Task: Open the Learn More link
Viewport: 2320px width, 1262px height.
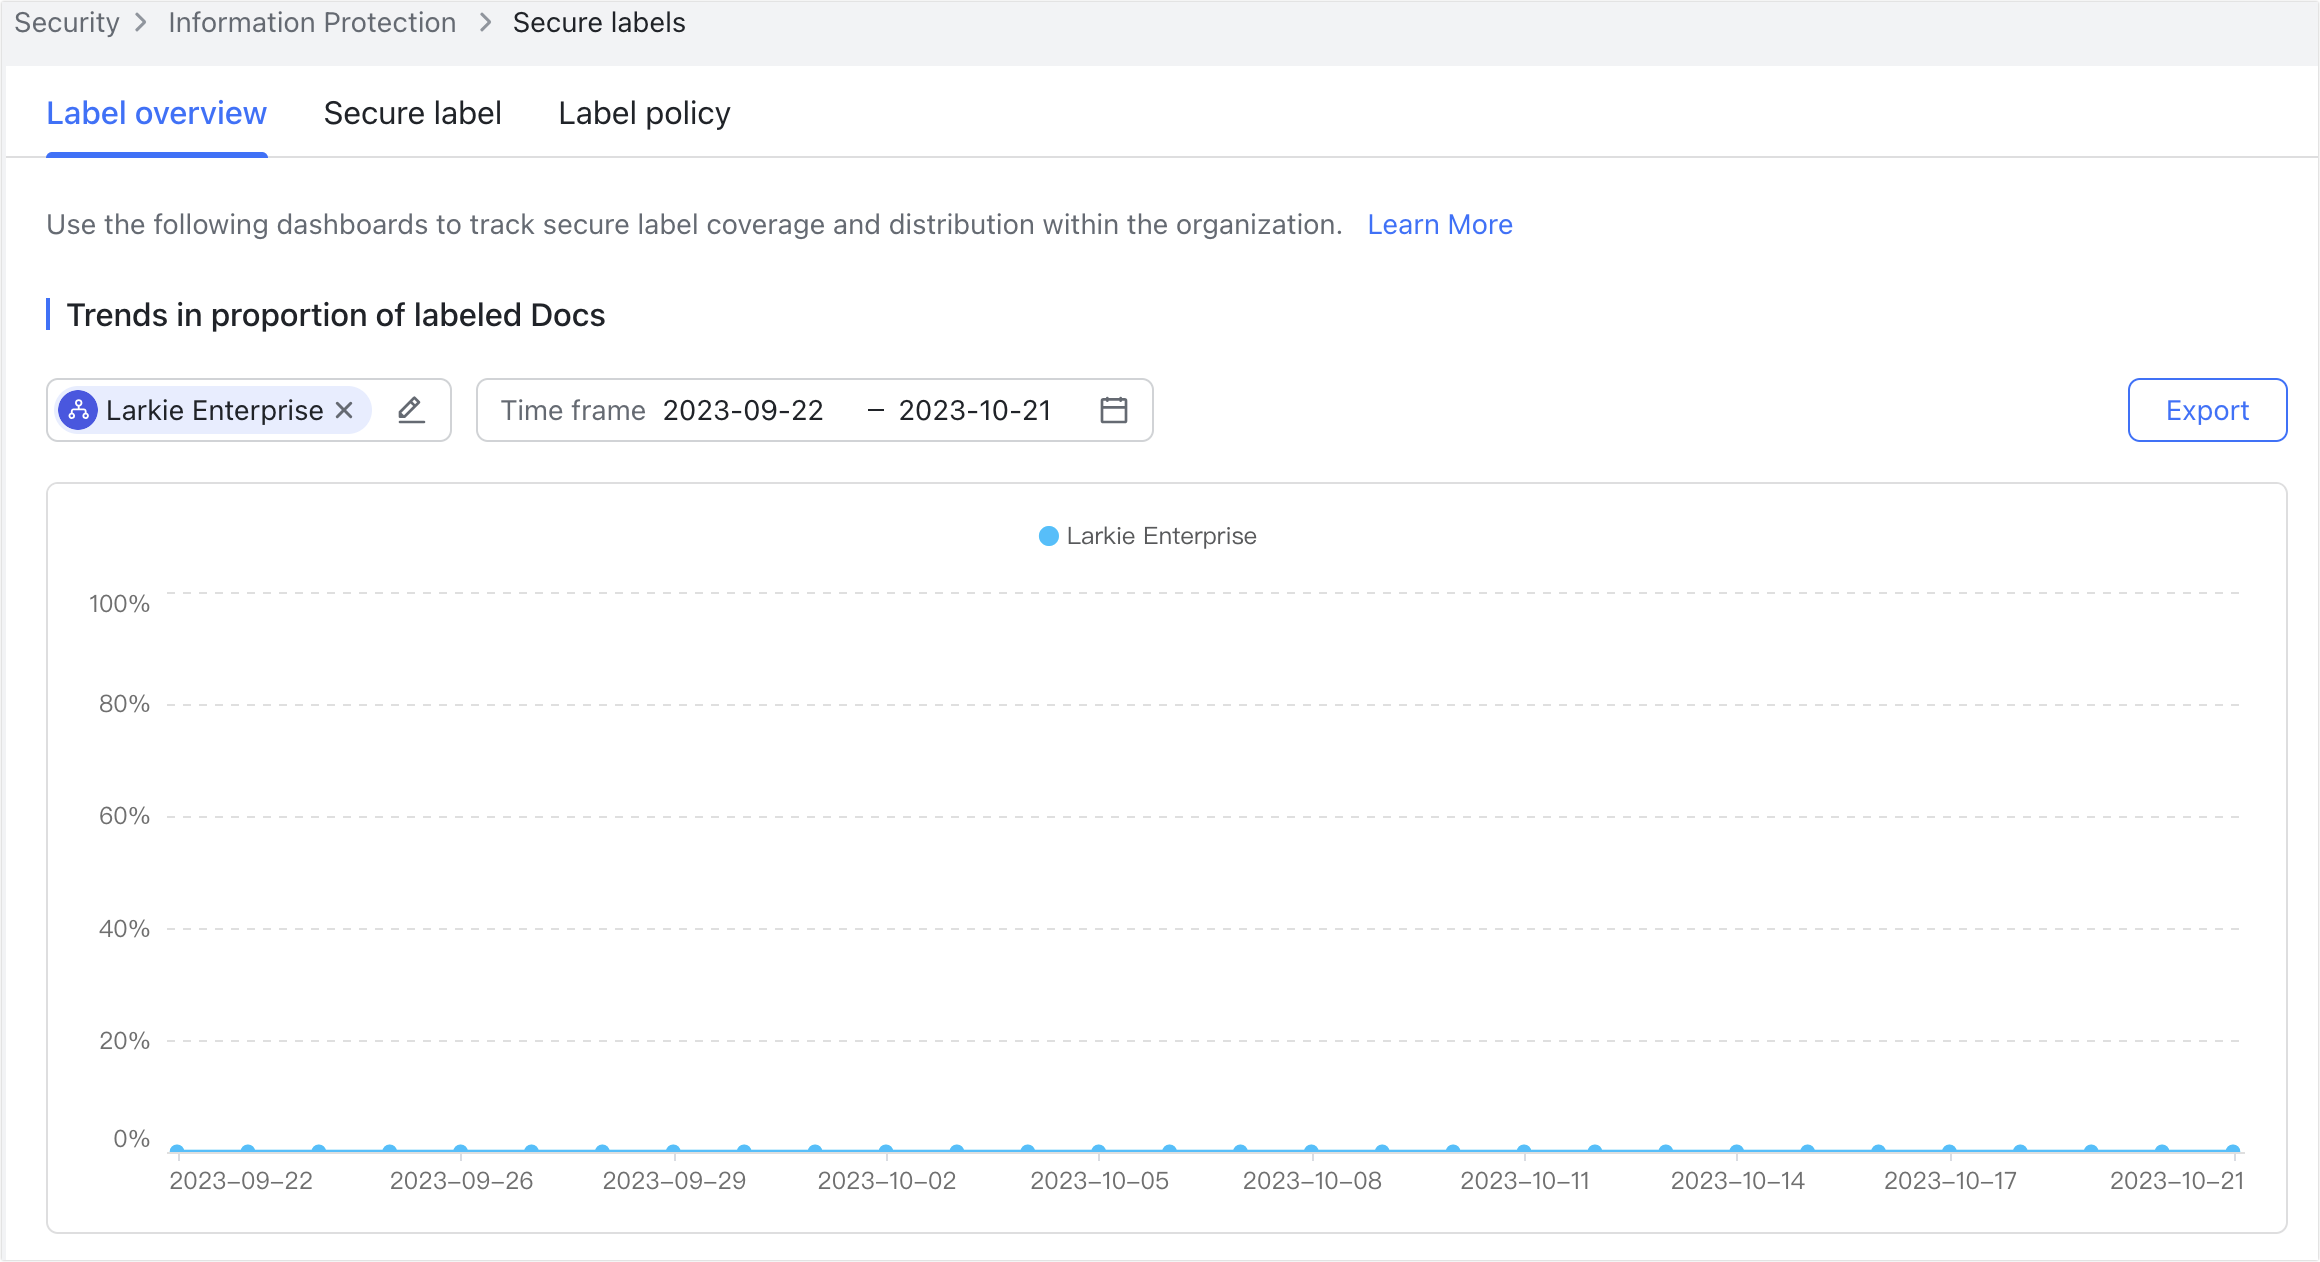Action: [1439, 224]
